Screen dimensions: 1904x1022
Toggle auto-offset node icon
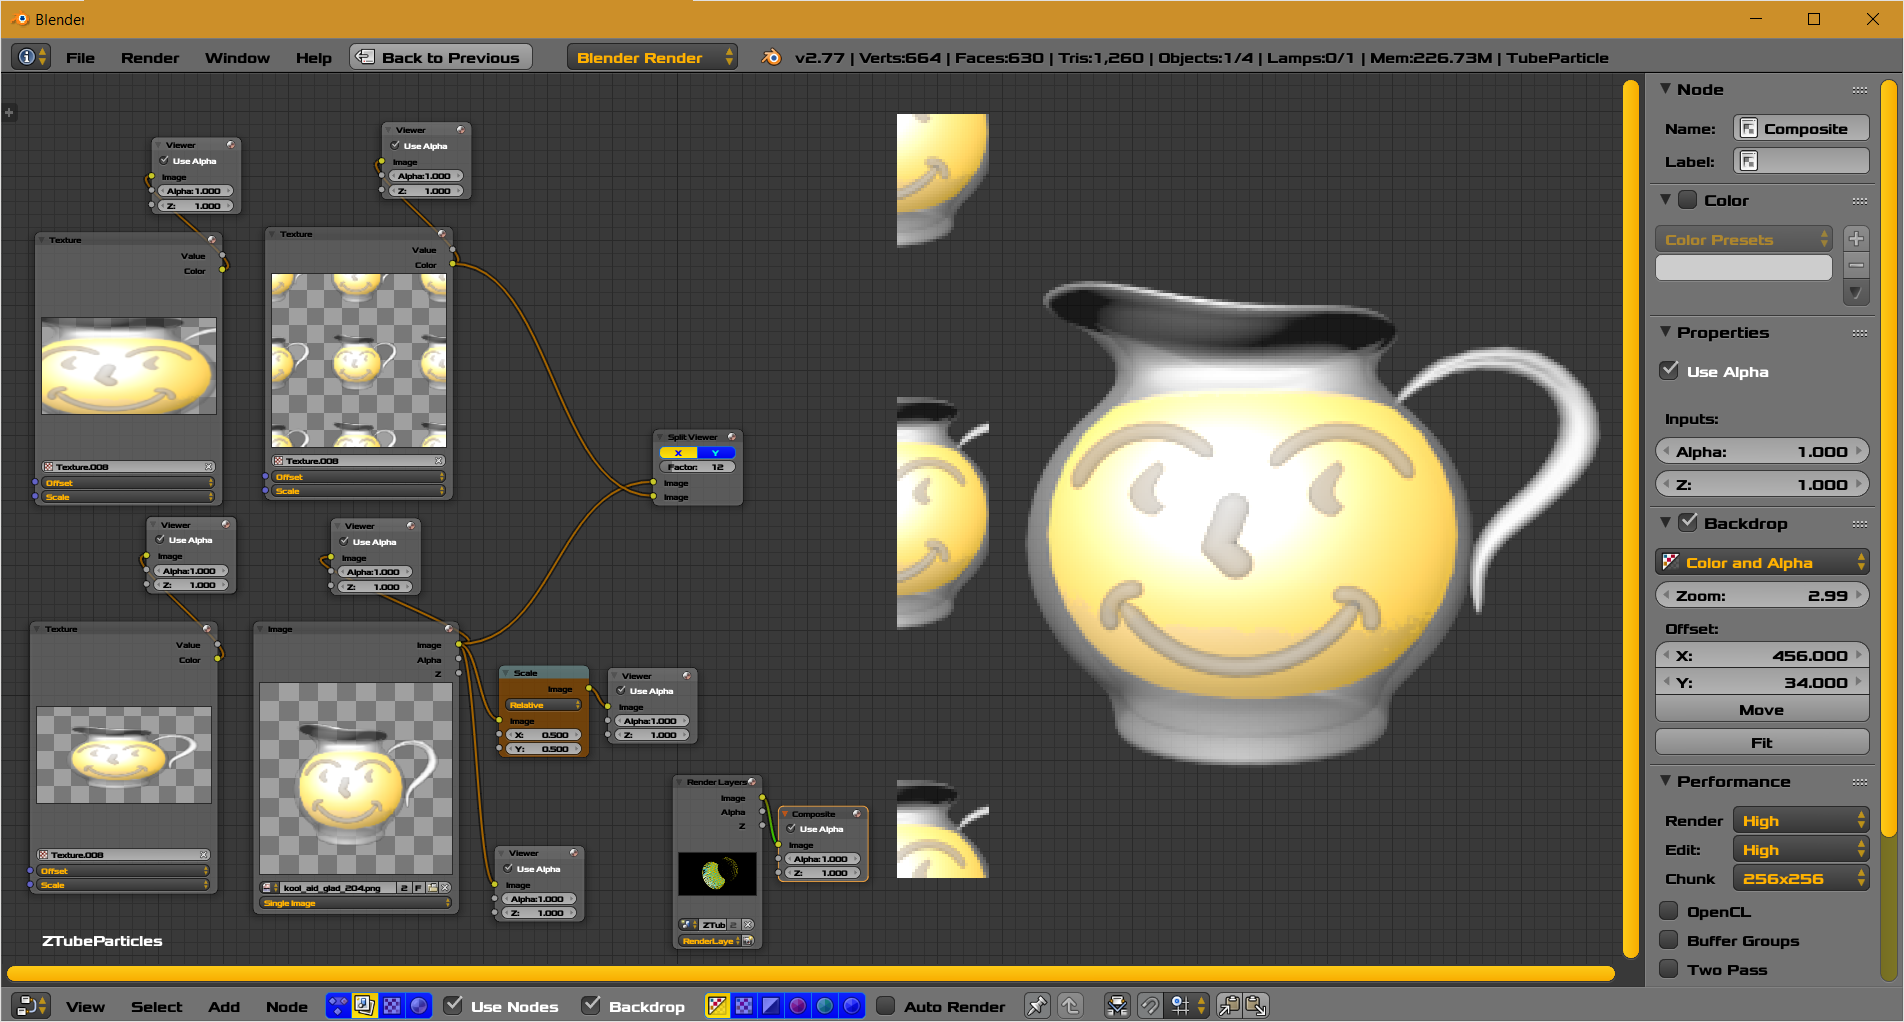pyautogui.click(x=1117, y=1006)
